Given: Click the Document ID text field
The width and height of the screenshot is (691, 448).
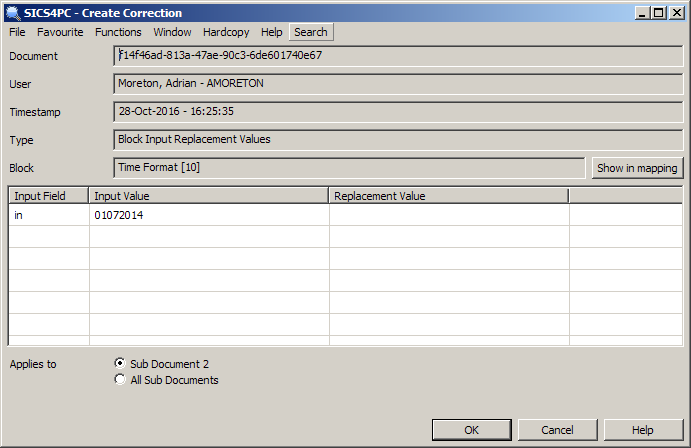Looking at the screenshot, I should tap(398, 56).
